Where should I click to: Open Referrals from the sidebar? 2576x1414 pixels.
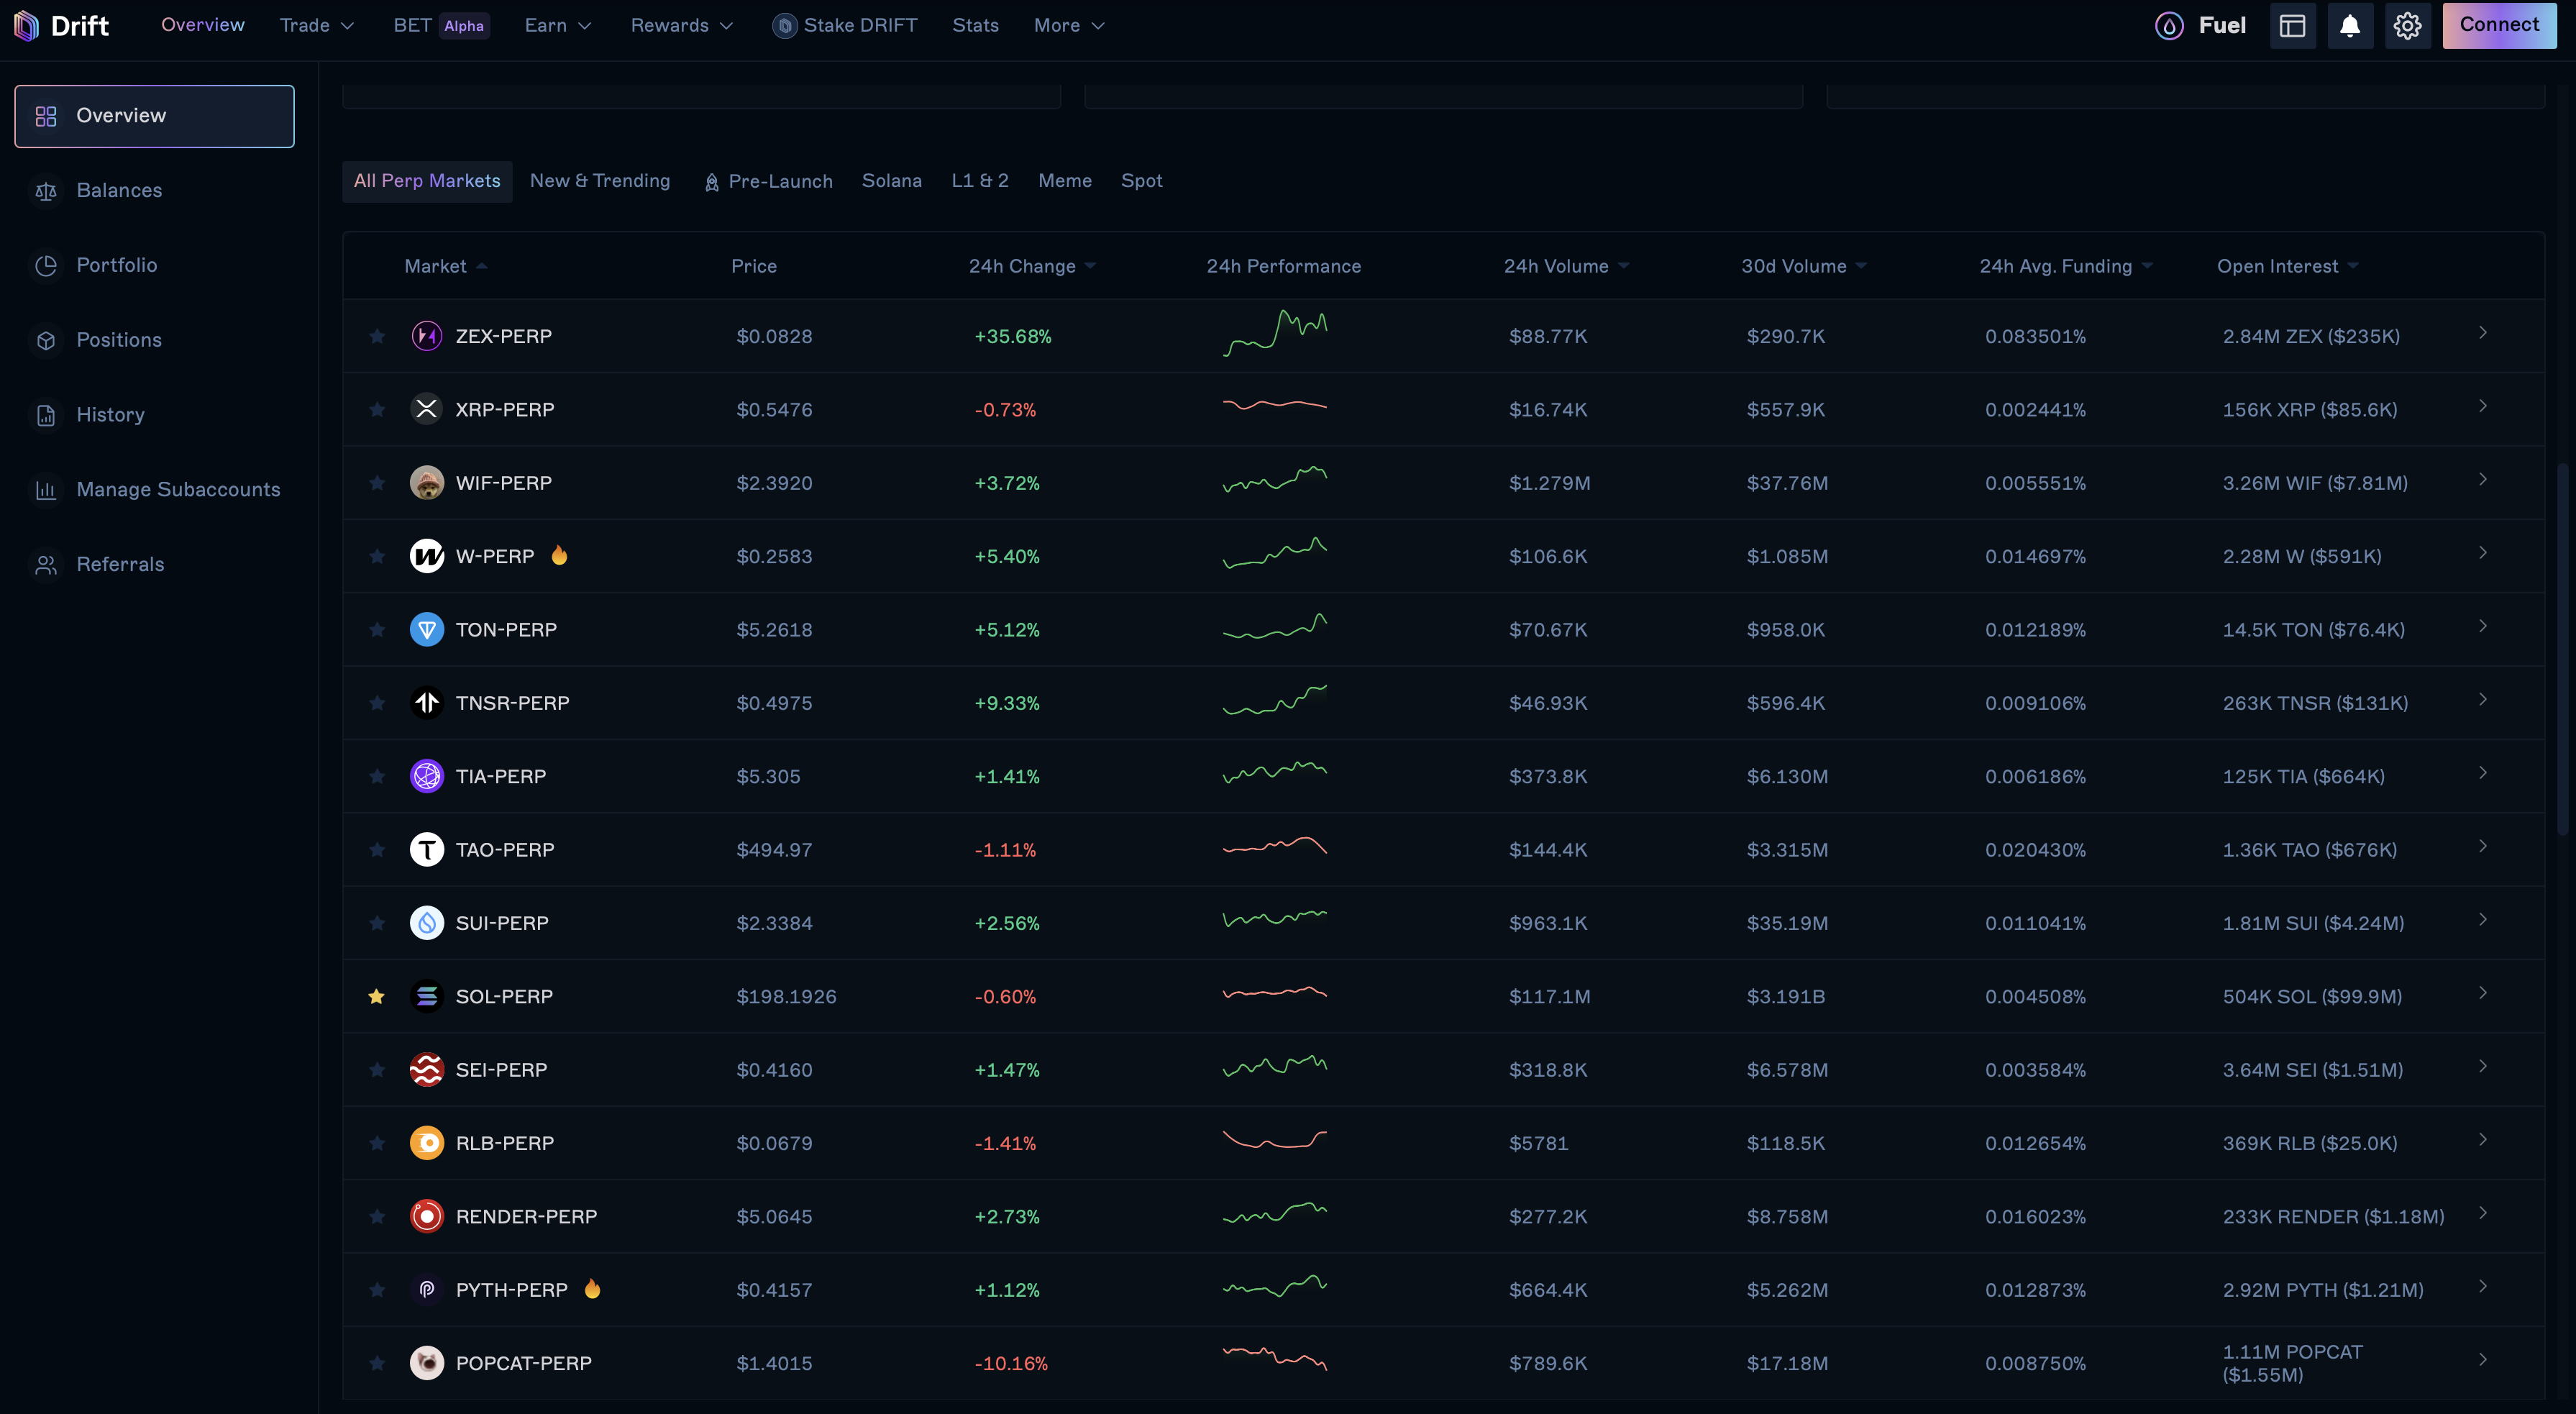click(x=120, y=564)
